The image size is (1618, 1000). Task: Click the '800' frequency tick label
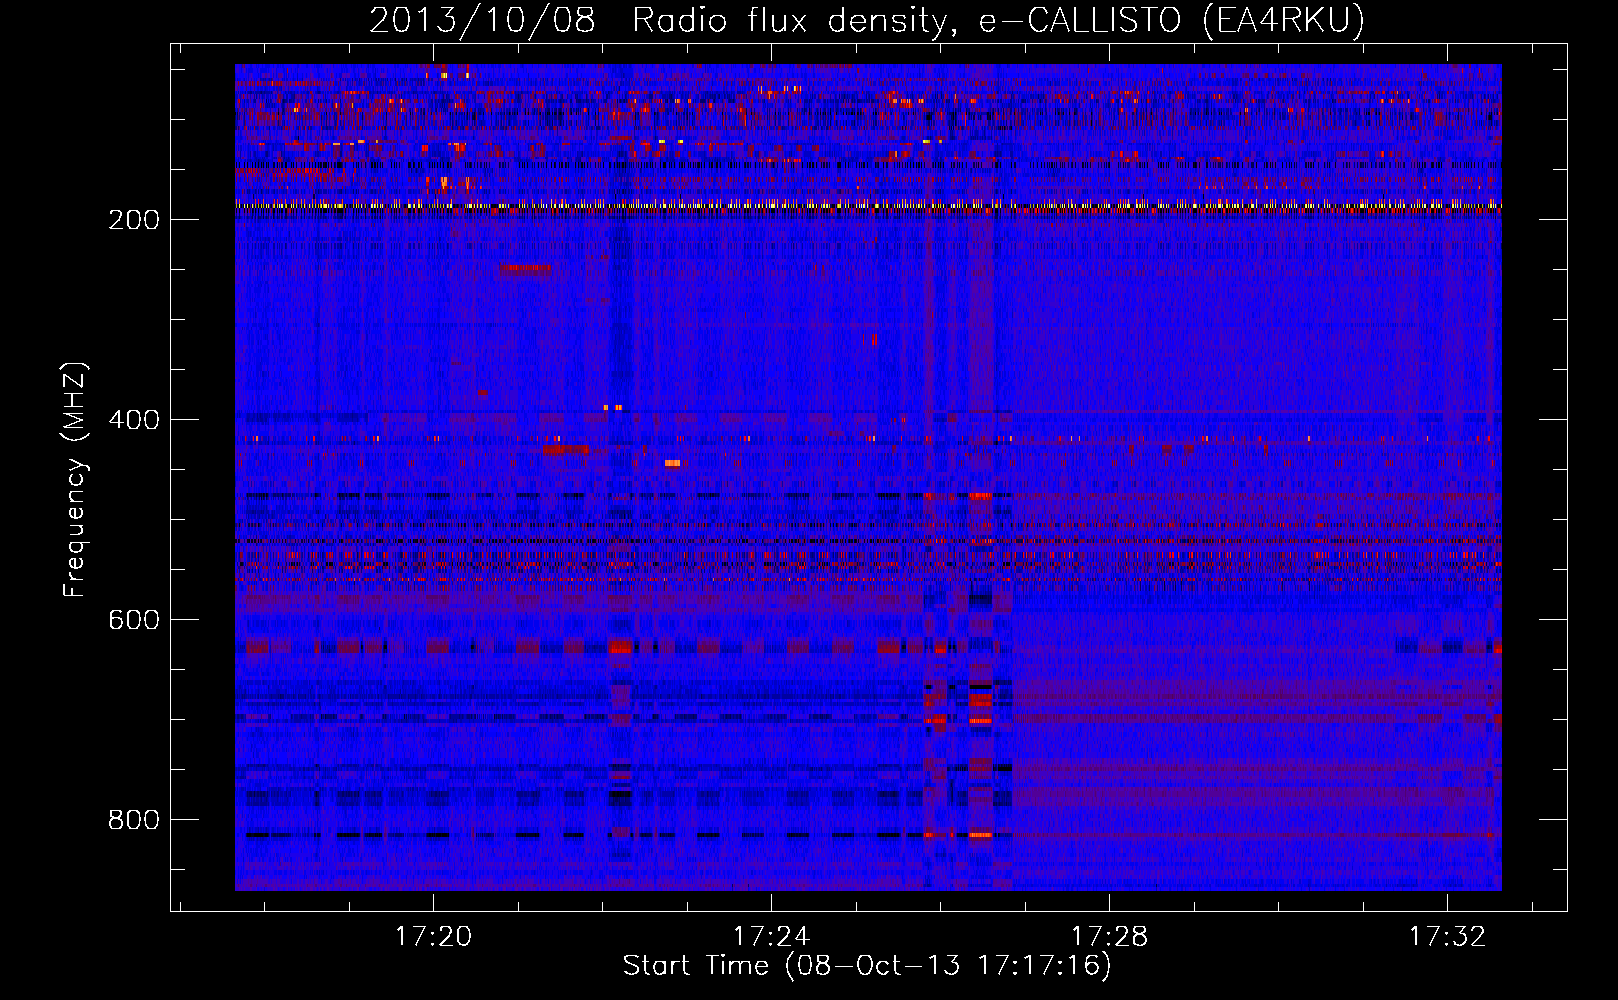click(x=134, y=820)
